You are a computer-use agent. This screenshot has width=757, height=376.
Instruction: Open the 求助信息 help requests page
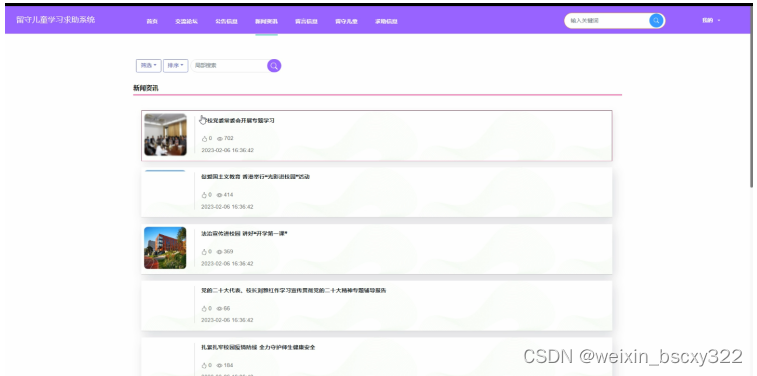tap(386, 22)
